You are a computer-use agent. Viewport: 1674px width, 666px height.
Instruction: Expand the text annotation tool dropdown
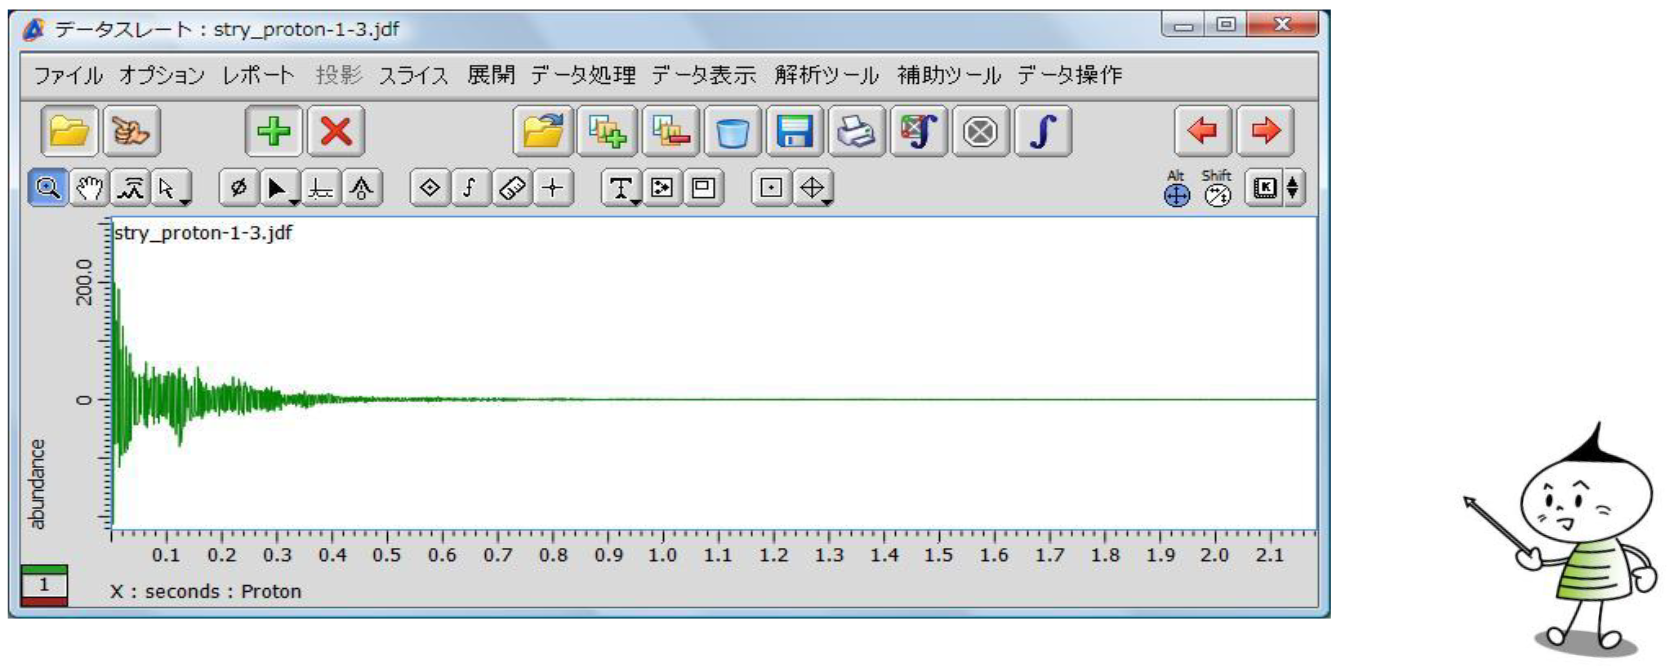(x=635, y=201)
